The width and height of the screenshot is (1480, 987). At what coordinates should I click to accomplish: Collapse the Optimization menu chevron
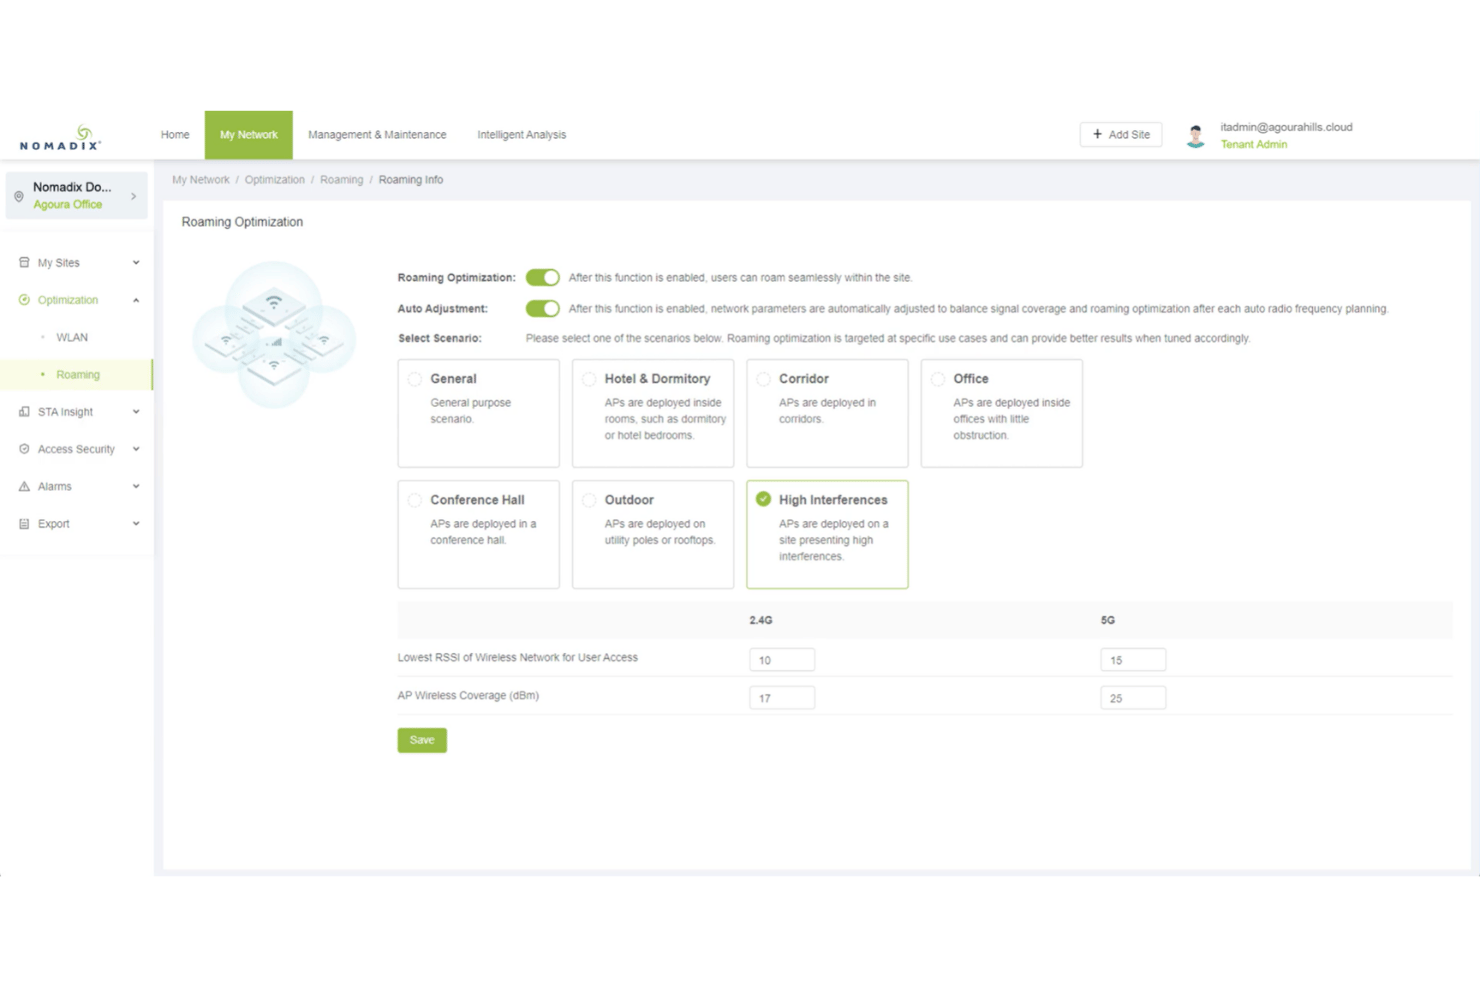coord(136,300)
